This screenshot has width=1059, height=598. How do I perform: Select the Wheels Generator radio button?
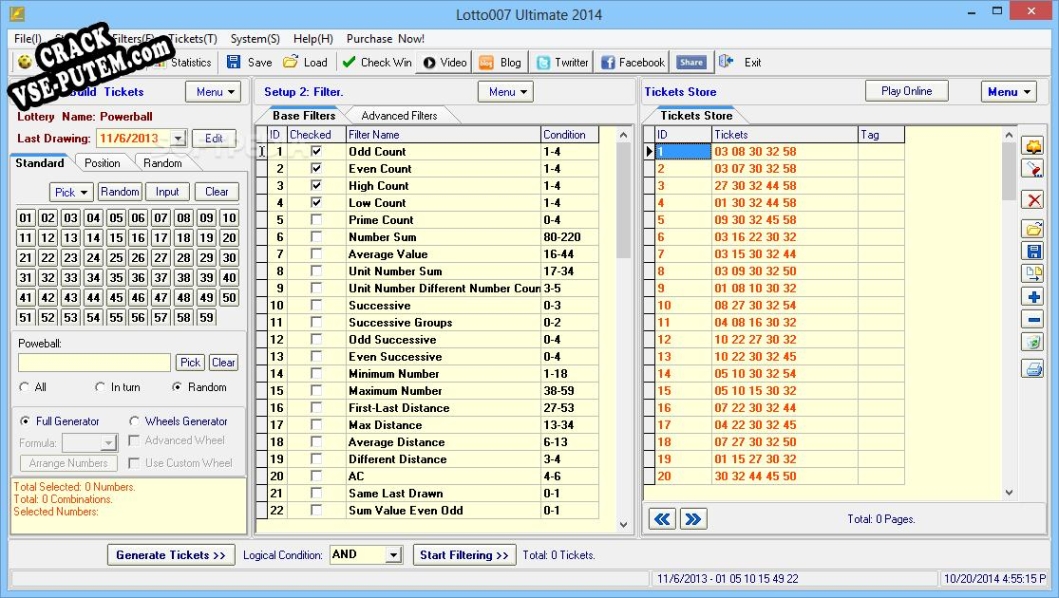point(134,421)
